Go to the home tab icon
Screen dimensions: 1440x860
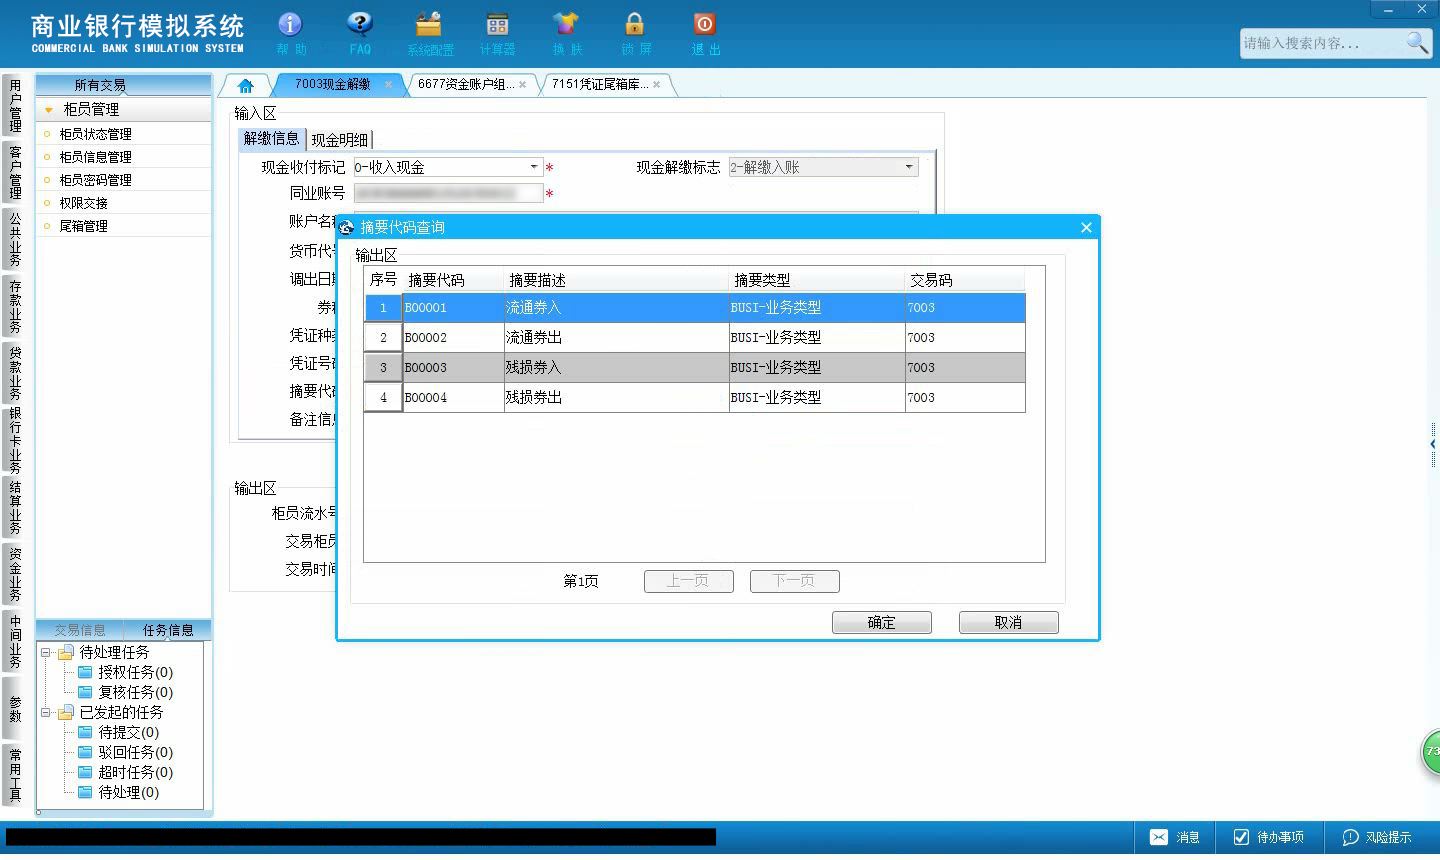pos(245,85)
